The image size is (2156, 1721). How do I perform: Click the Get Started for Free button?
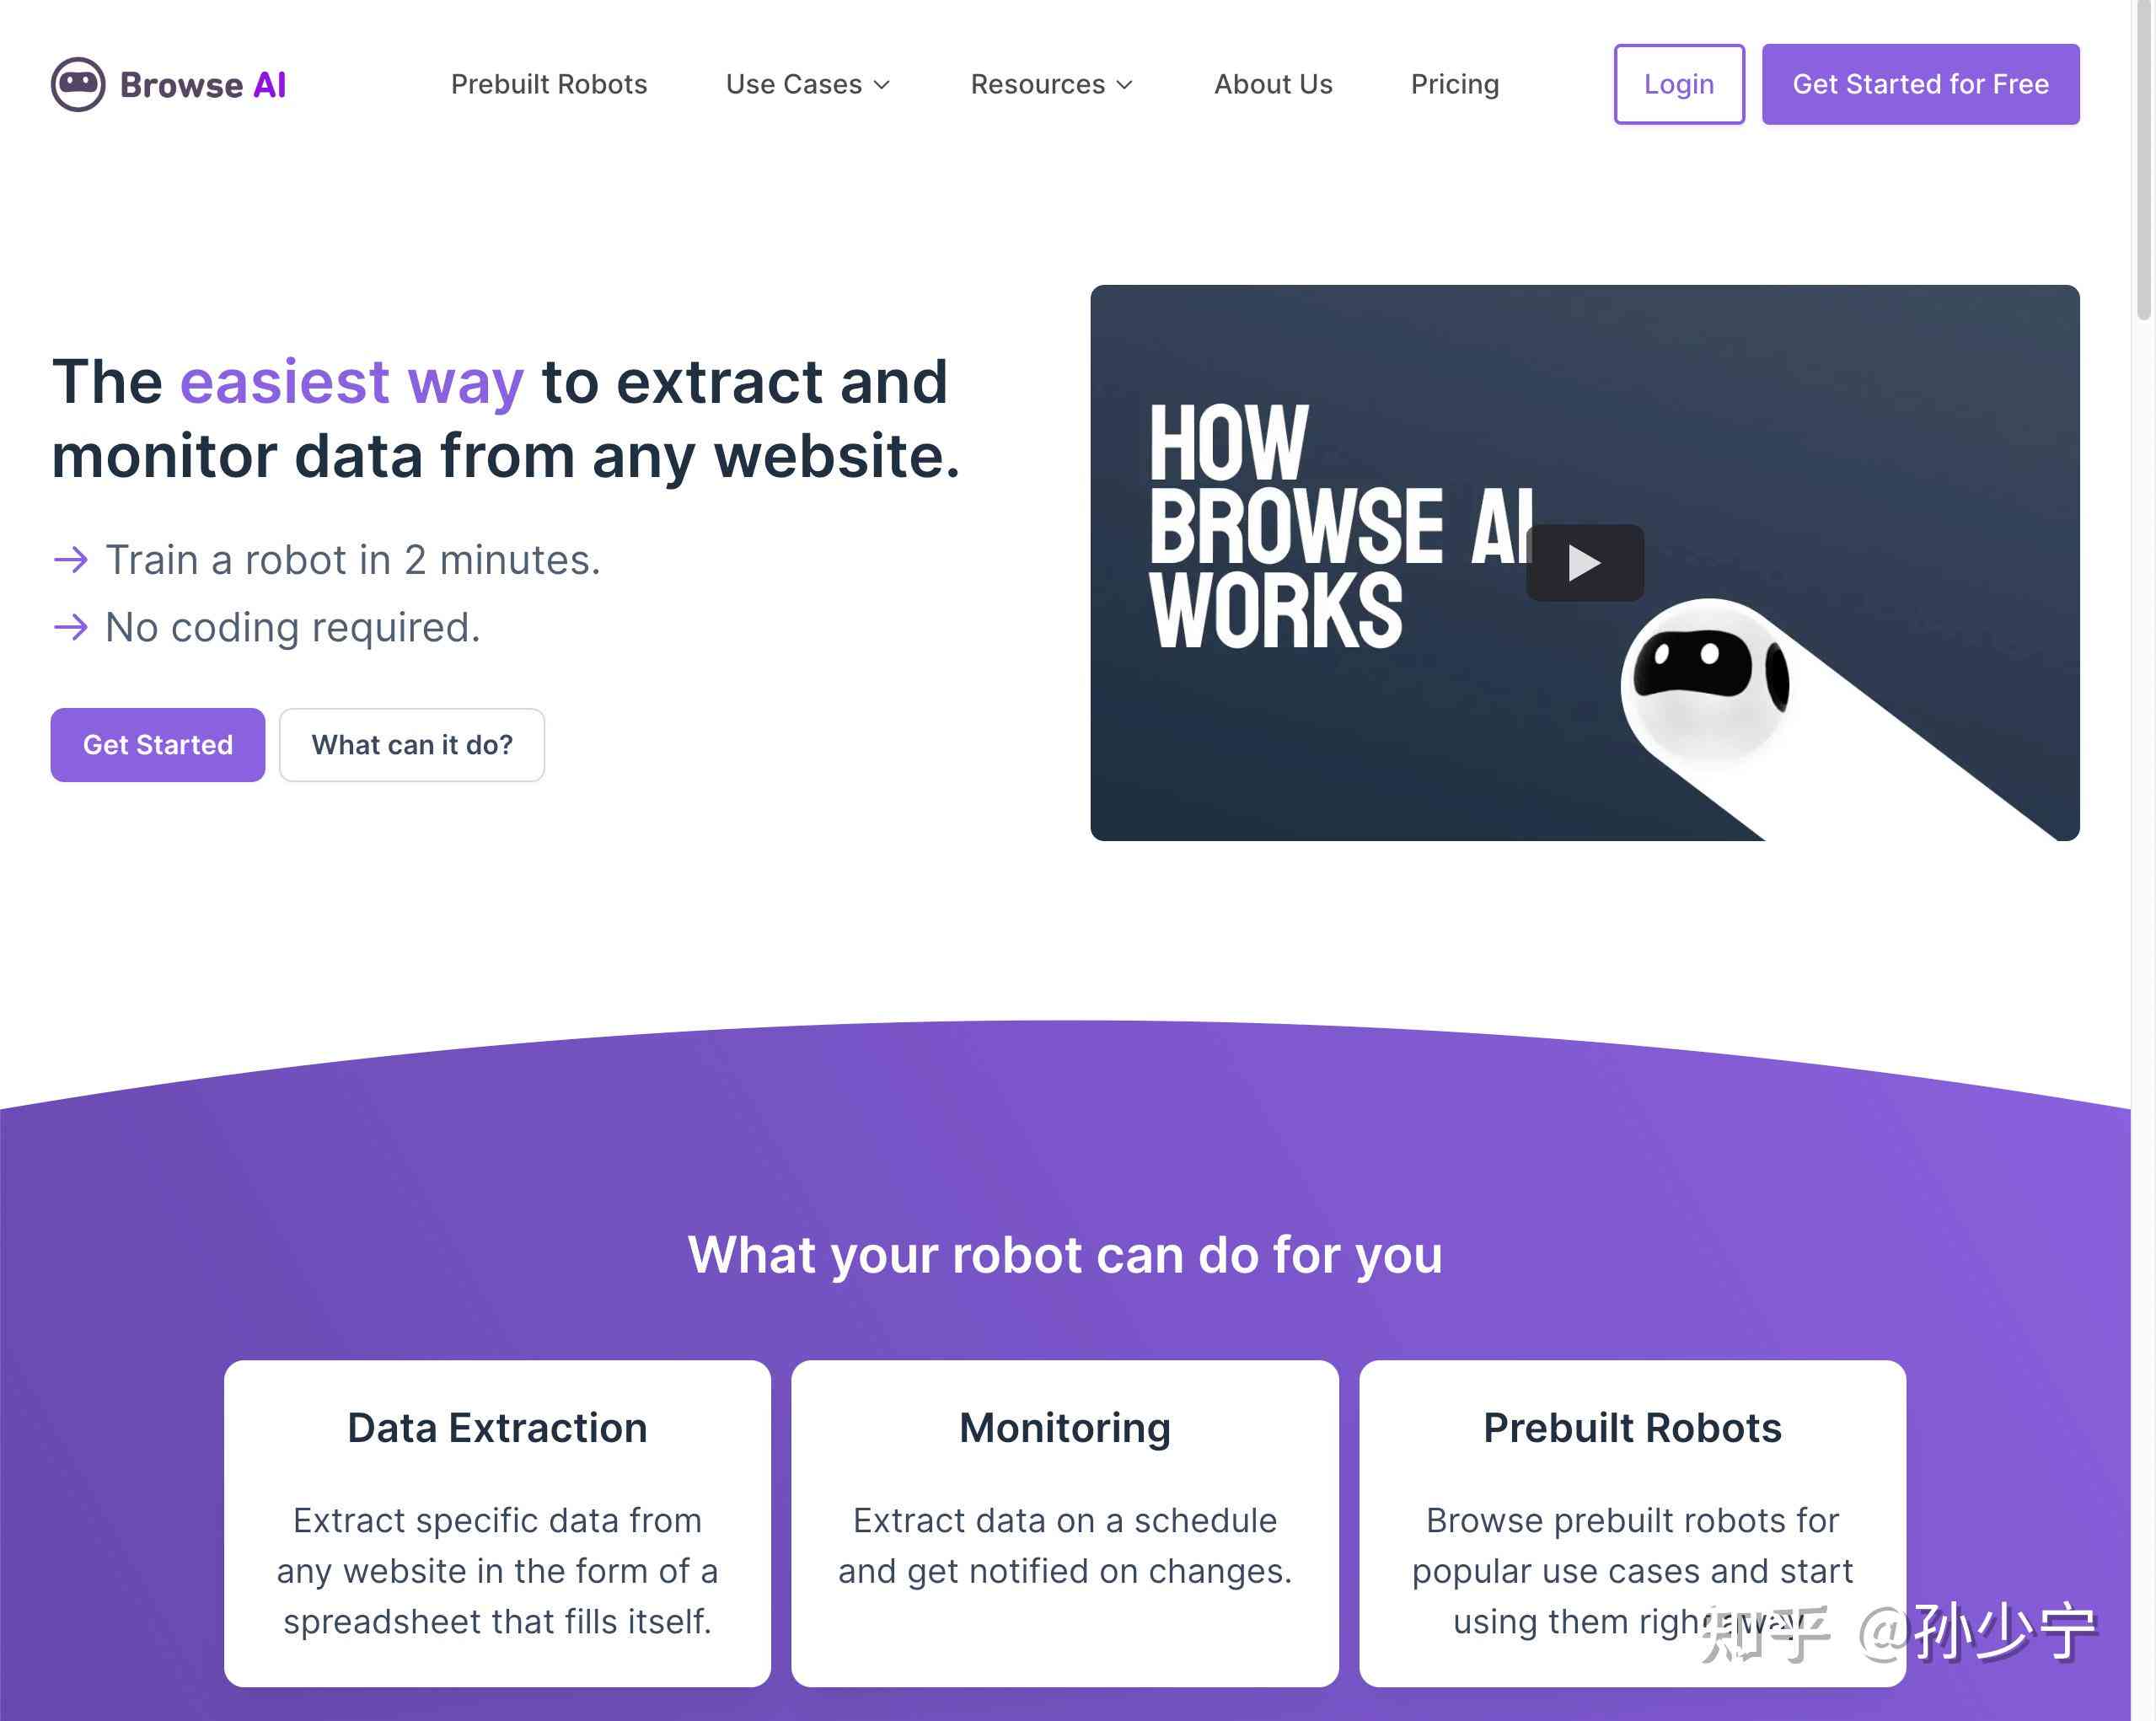[x=1921, y=84]
